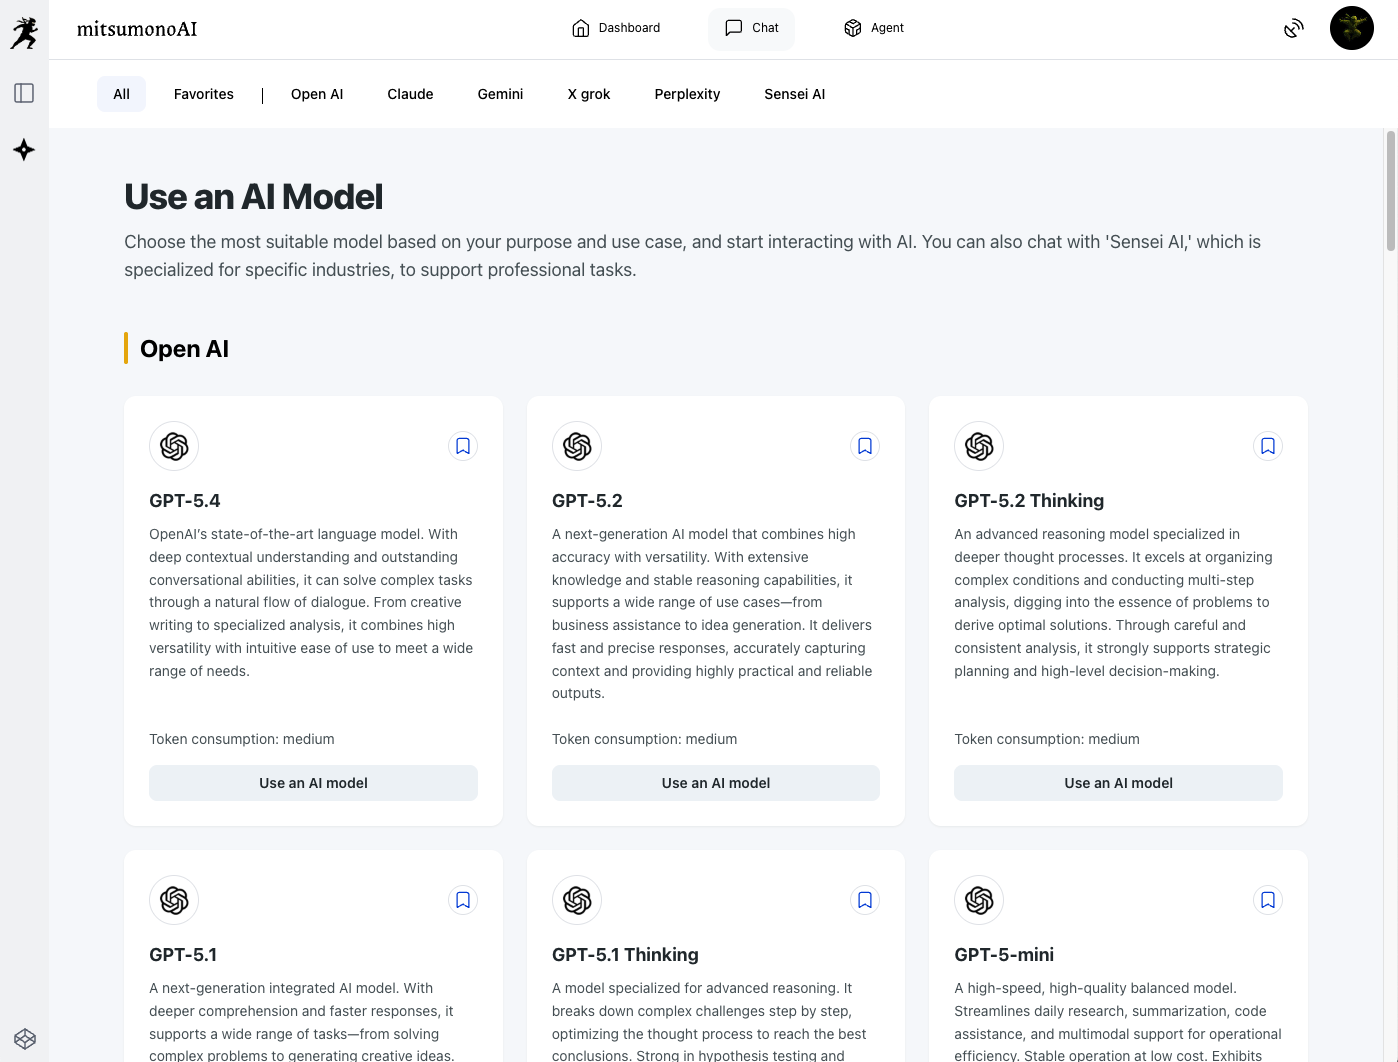Click the mitsumonoAI brand name
The width and height of the screenshot is (1398, 1062).
point(137,29)
